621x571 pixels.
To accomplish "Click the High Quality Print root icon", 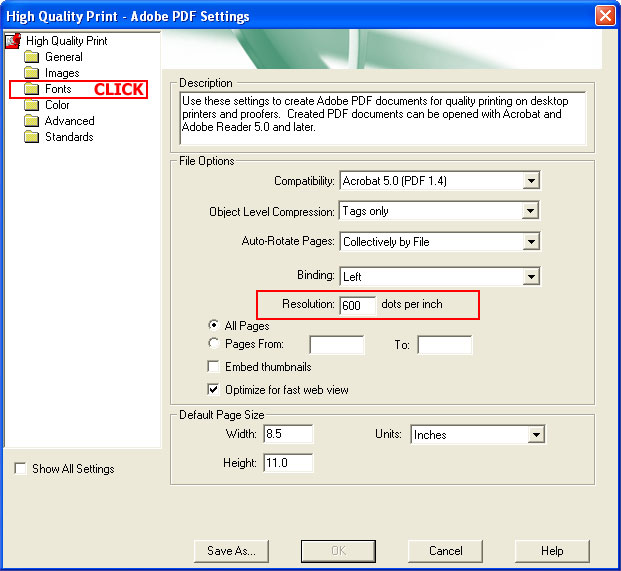I will pyautogui.click(x=14, y=41).
